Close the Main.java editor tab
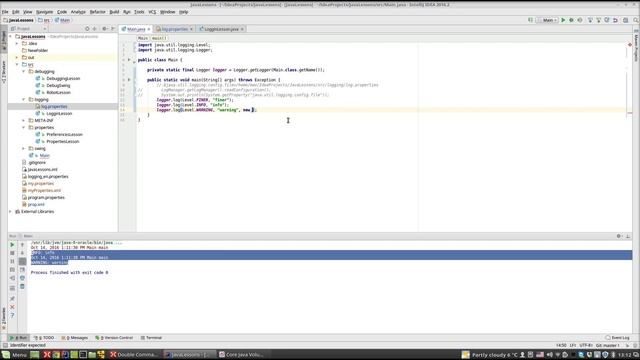Image resolution: width=640 pixels, height=360 pixels. (149, 29)
